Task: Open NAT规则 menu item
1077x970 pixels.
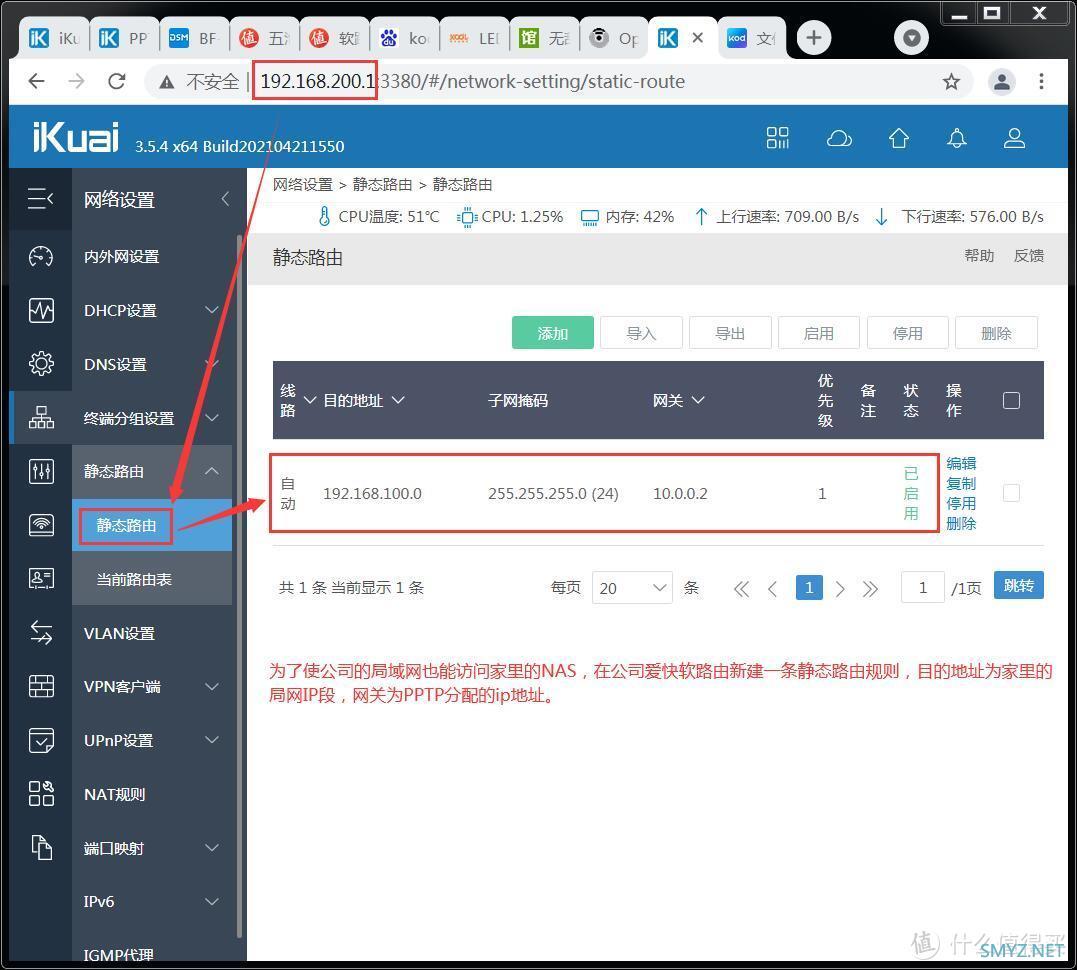Action: pyautogui.click(x=115, y=794)
